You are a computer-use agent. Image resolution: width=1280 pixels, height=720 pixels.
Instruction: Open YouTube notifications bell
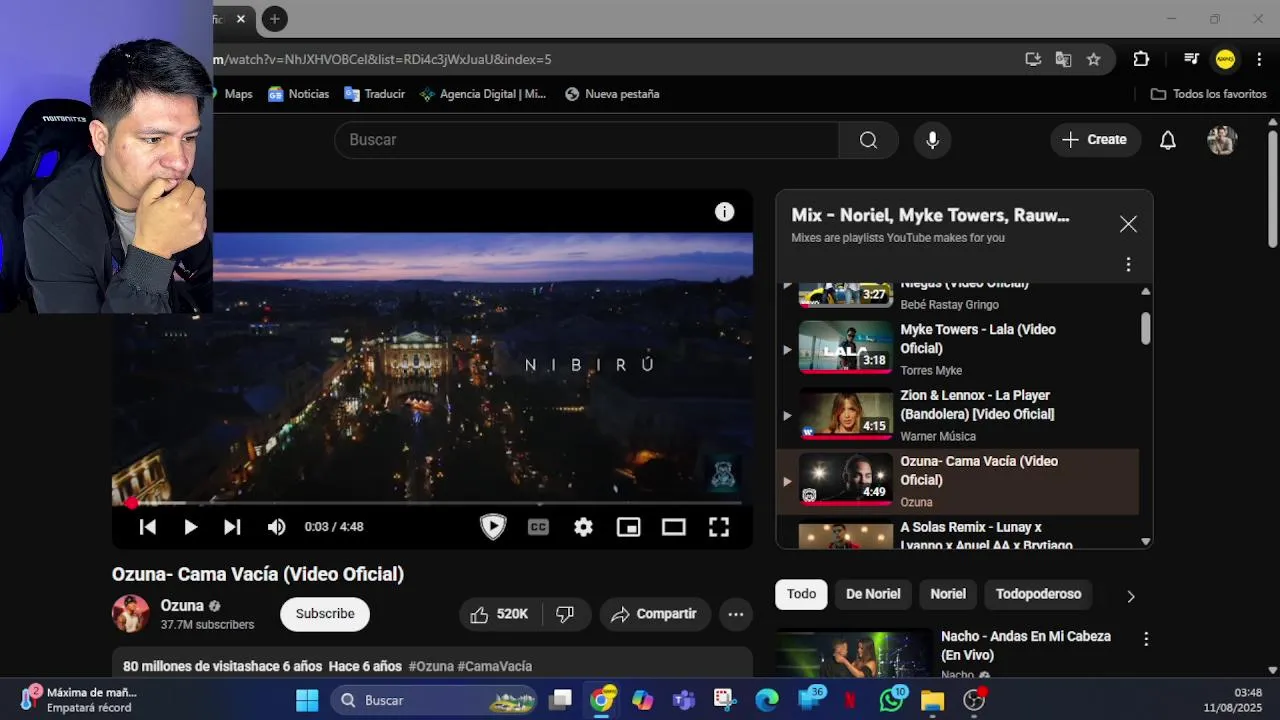1167,140
